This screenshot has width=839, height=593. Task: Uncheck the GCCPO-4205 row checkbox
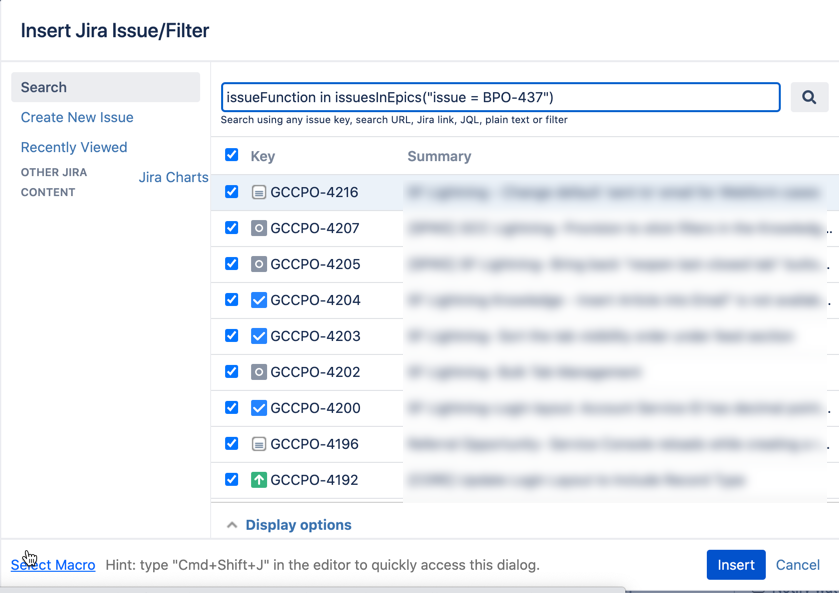tap(231, 263)
